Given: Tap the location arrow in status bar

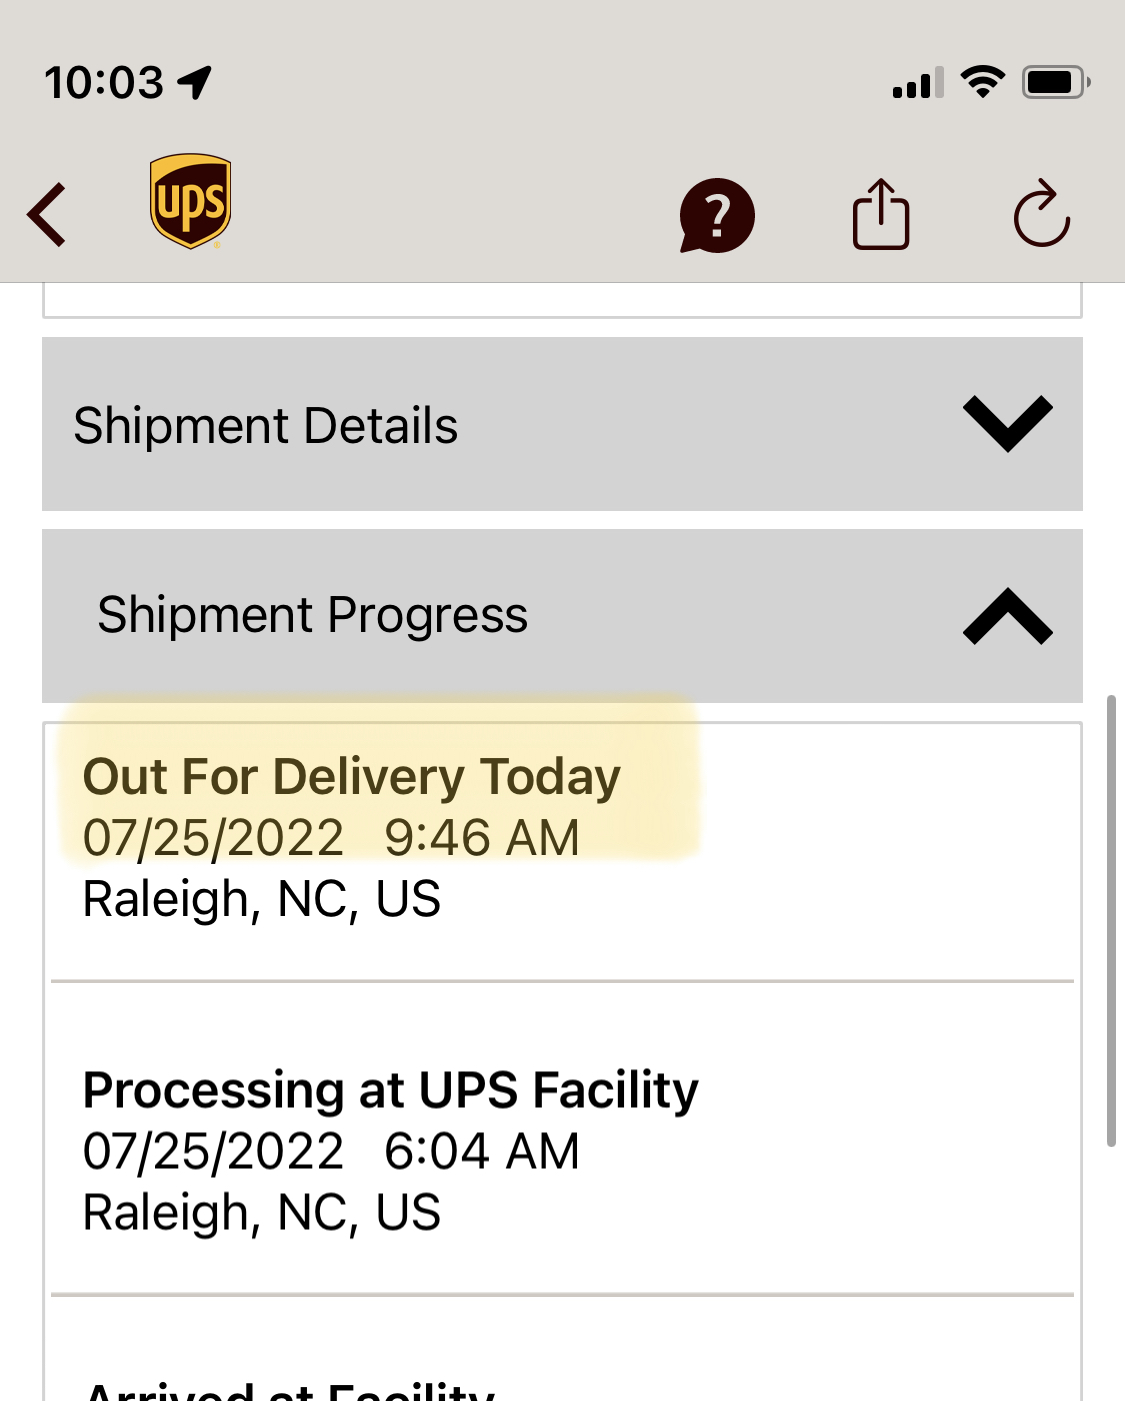Looking at the screenshot, I should [195, 82].
